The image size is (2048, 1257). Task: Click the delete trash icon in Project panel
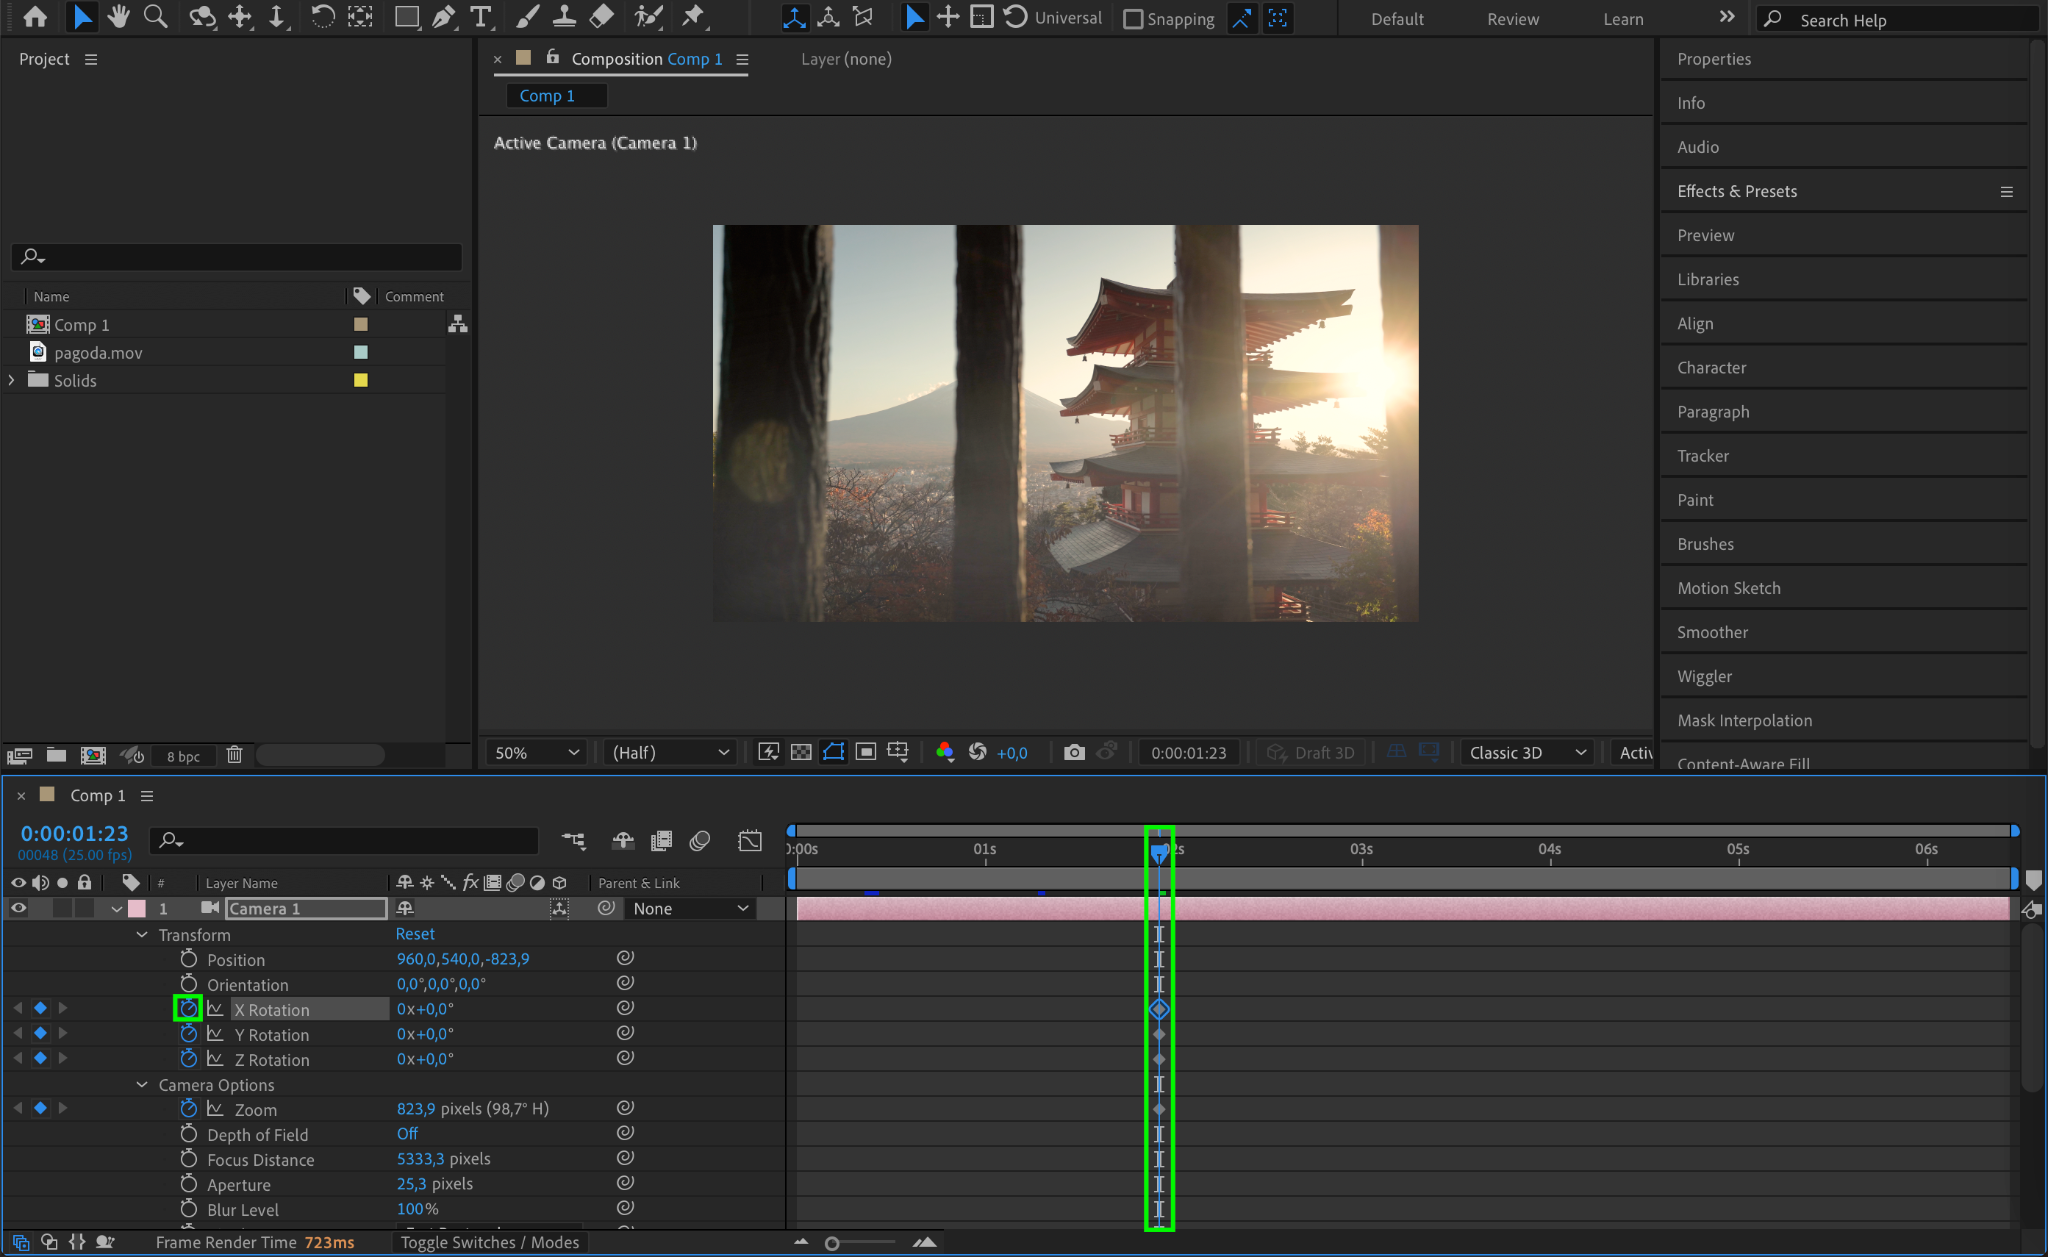(x=234, y=755)
